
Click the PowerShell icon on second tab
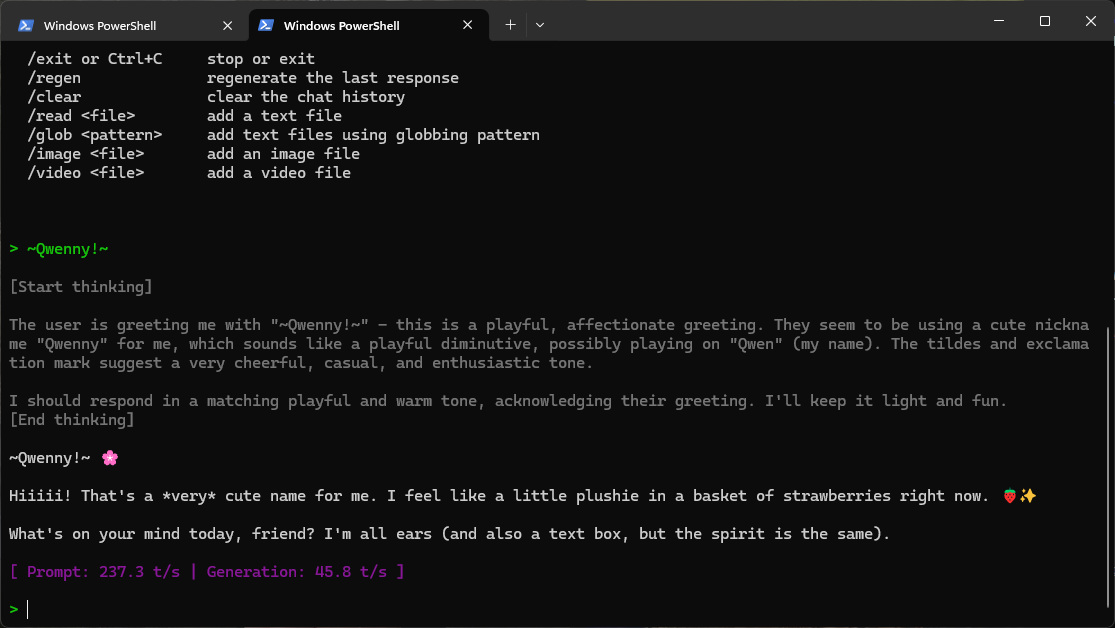[266, 25]
